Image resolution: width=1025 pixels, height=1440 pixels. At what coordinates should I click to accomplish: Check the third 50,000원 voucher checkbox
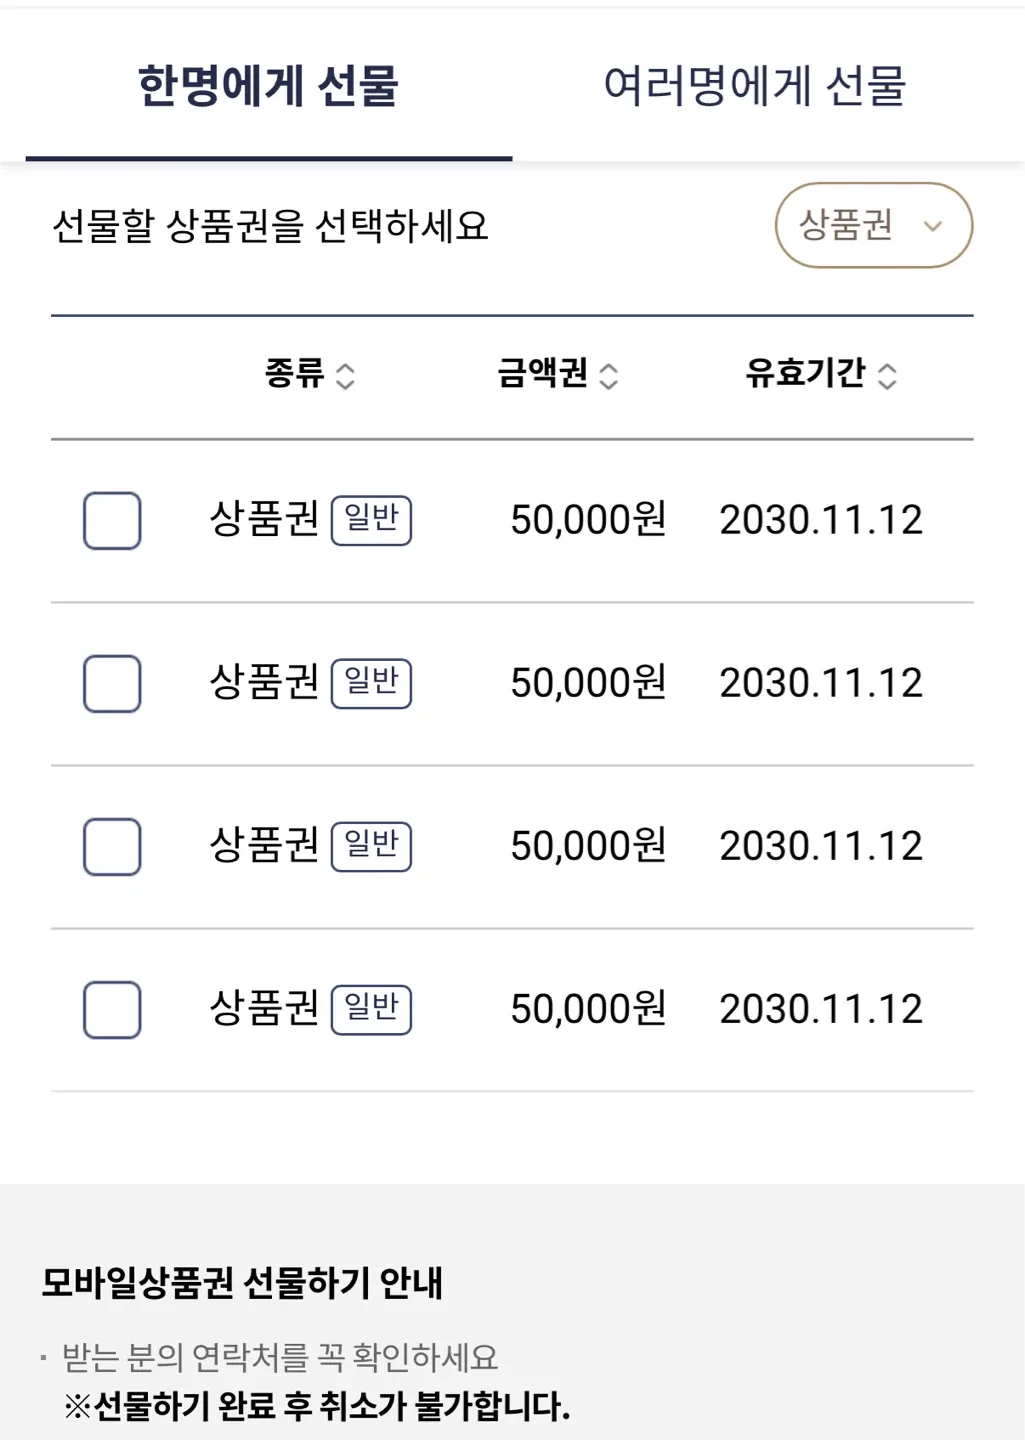[112, 846]
